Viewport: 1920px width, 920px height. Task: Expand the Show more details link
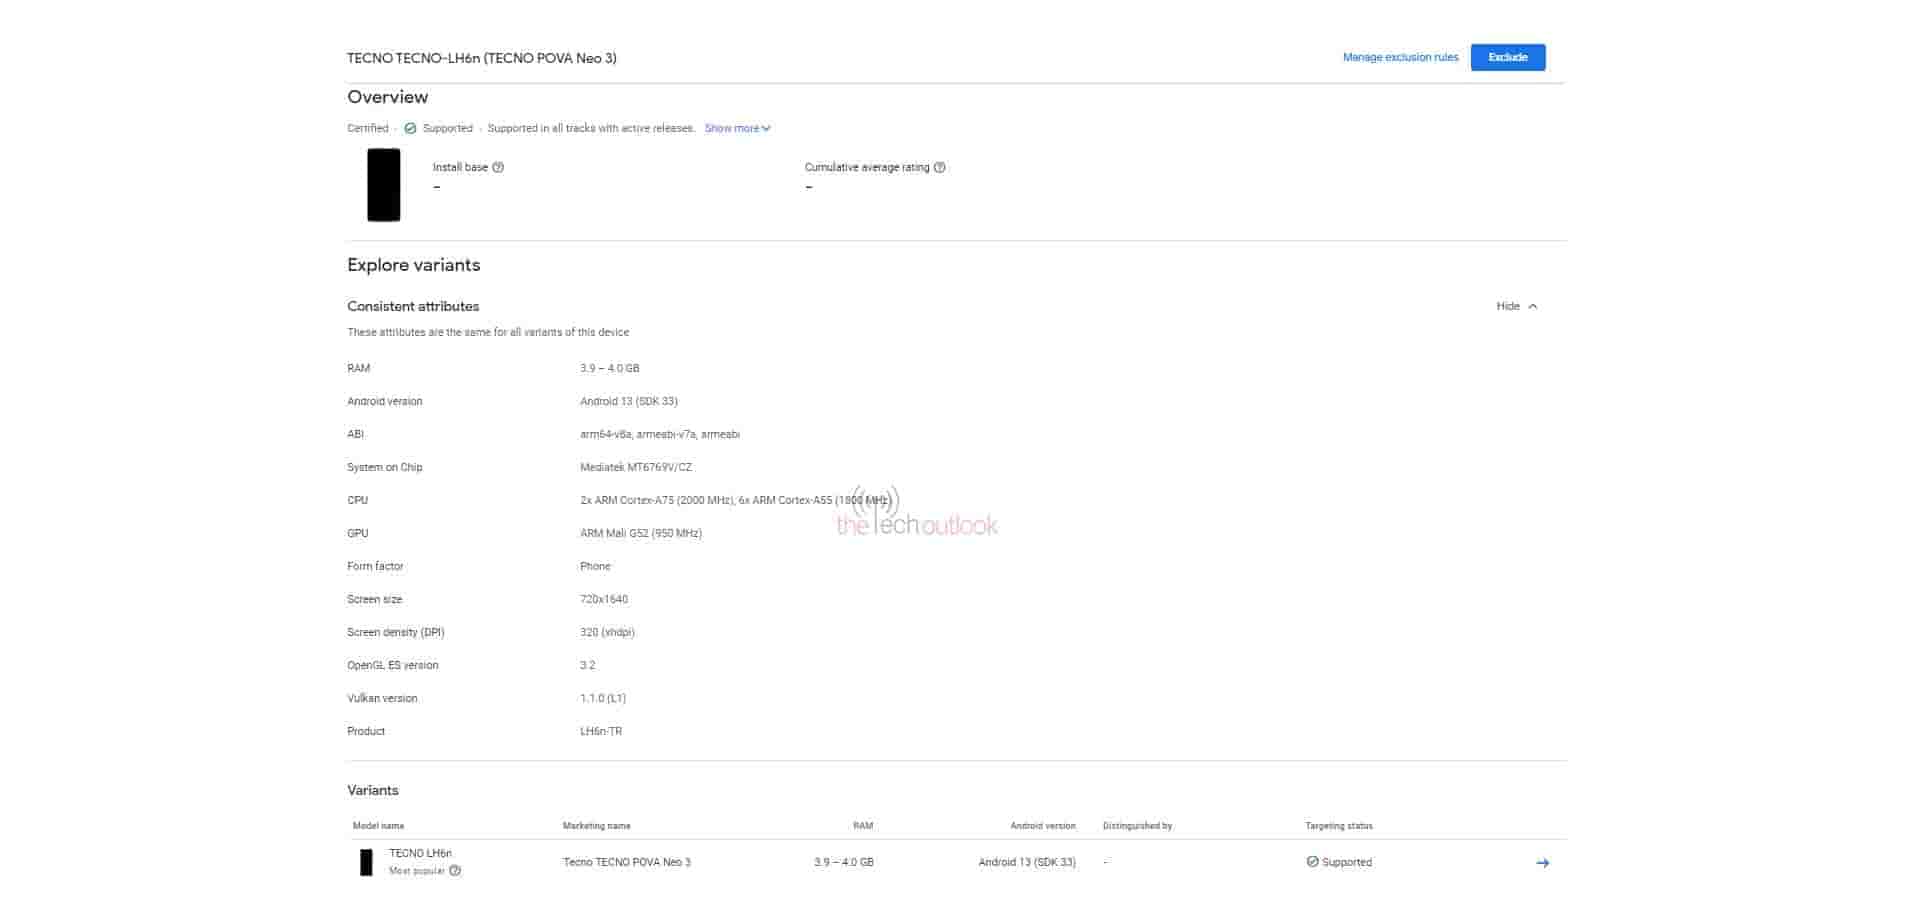(737, 128)
